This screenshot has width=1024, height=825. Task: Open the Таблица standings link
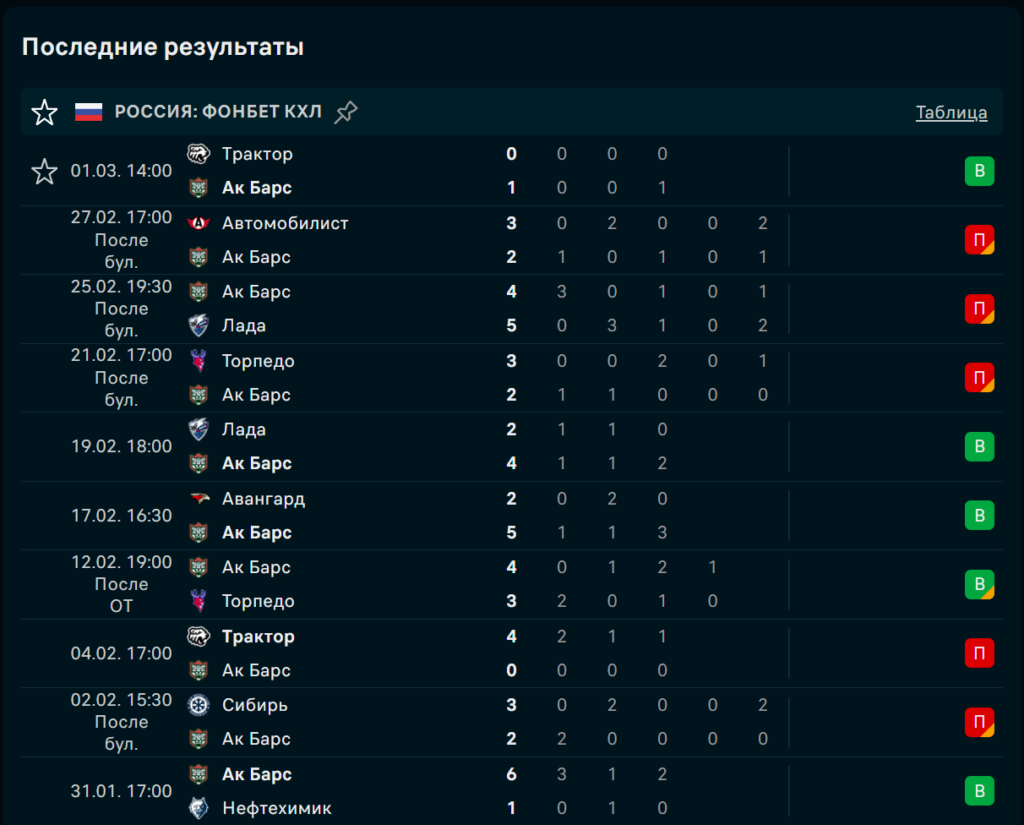pos(951,112)
